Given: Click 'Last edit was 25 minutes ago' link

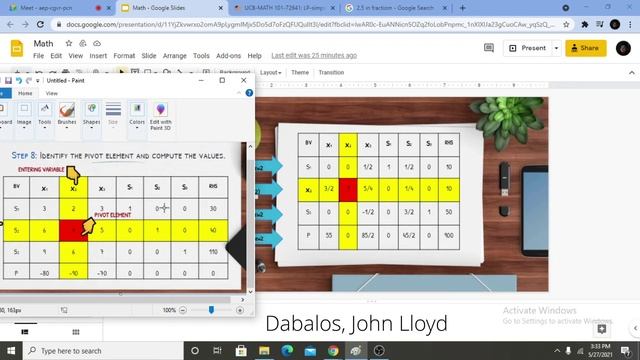Looking at the screenshot, I should coord(314,56).
